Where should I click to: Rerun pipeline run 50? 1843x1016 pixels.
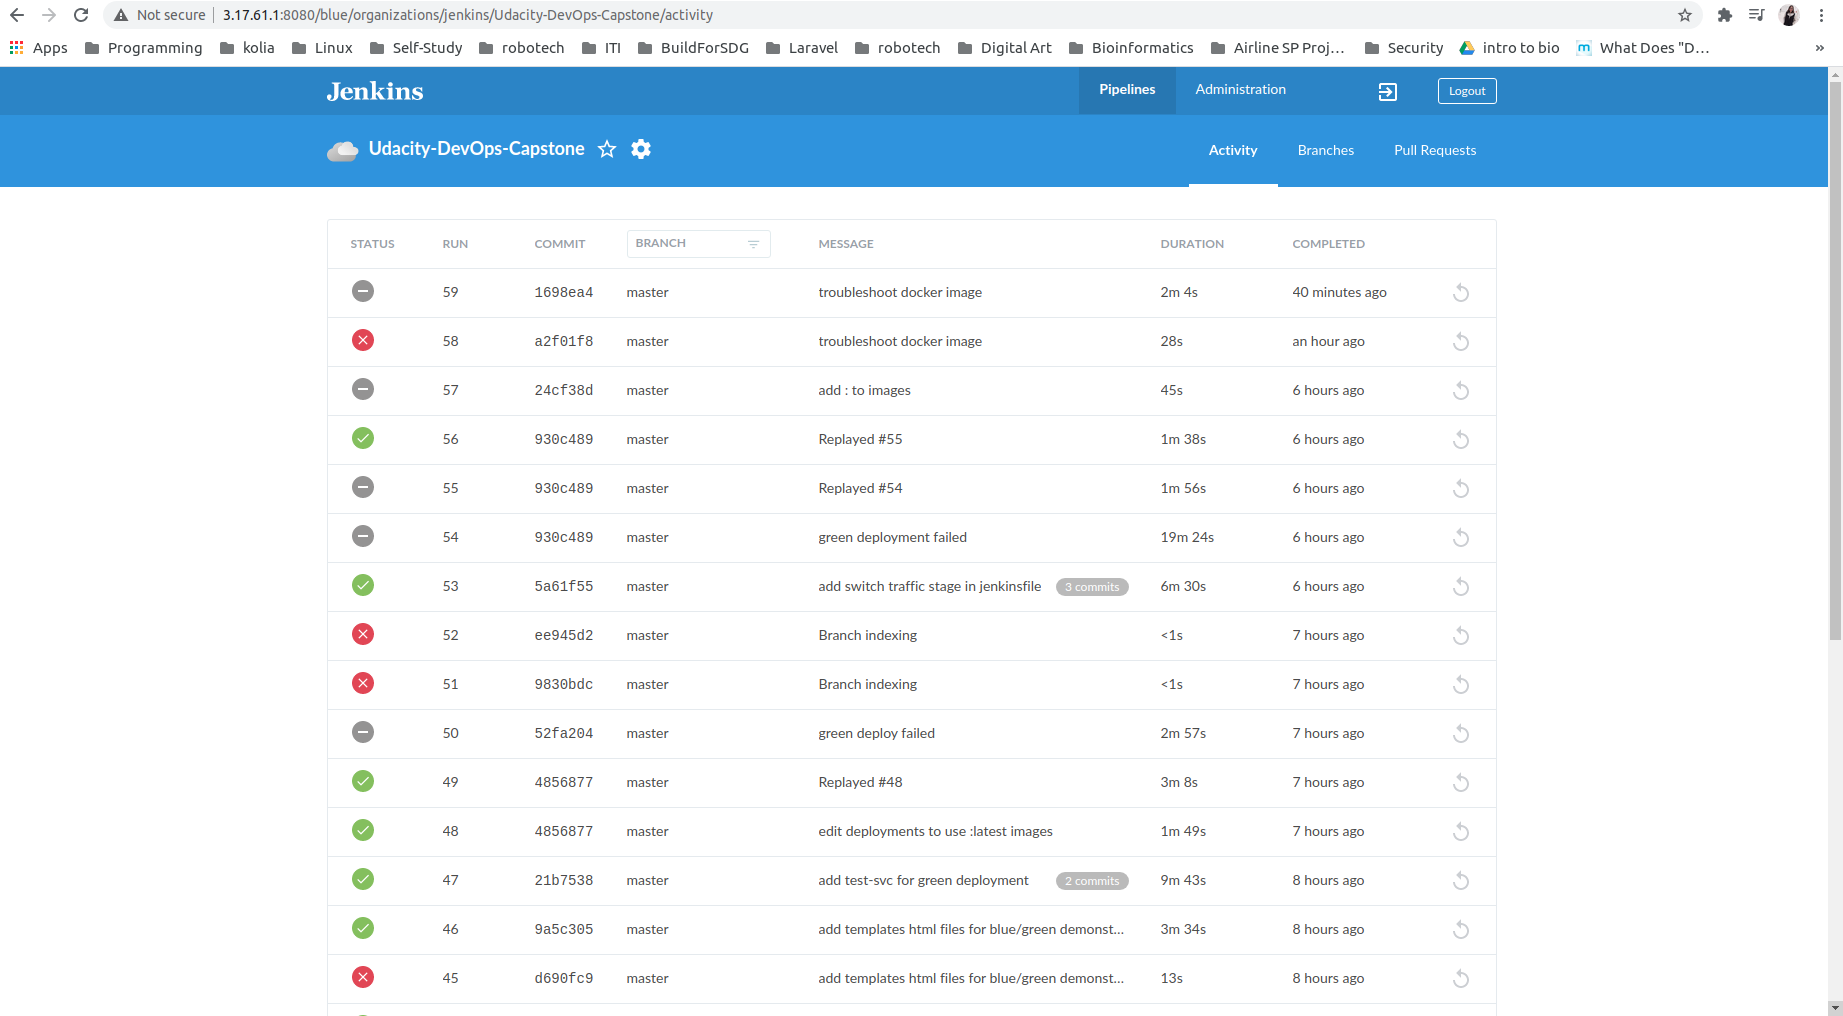1461,734
